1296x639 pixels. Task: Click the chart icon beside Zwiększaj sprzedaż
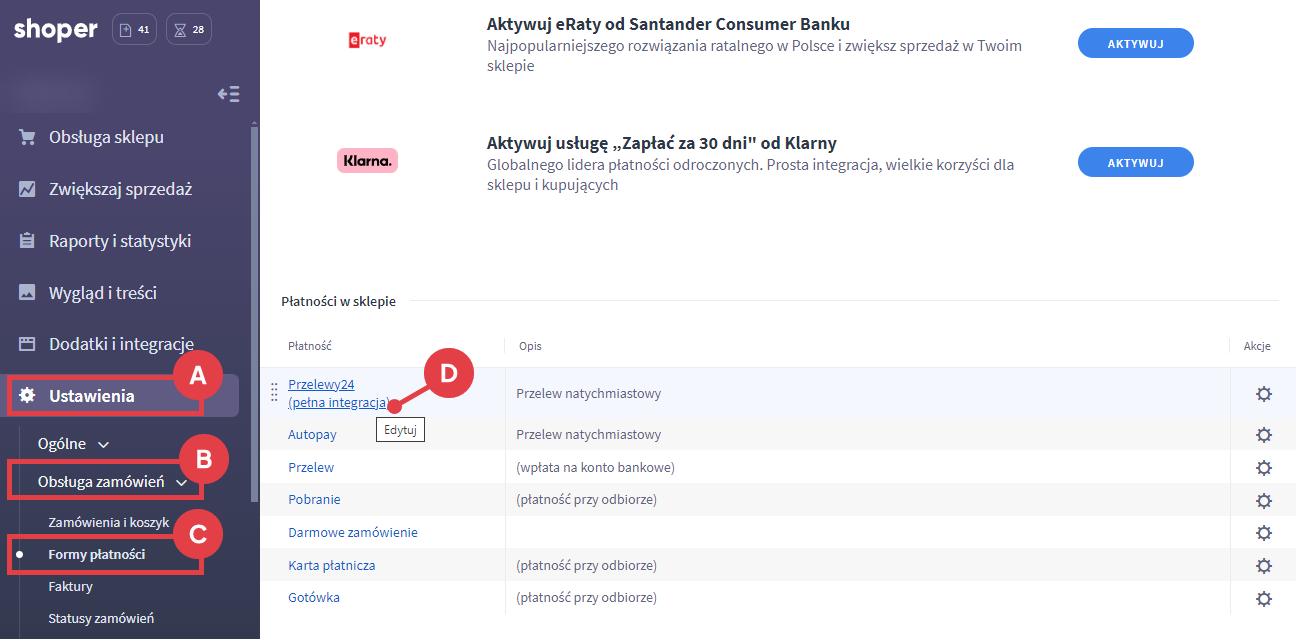point(27,189)
